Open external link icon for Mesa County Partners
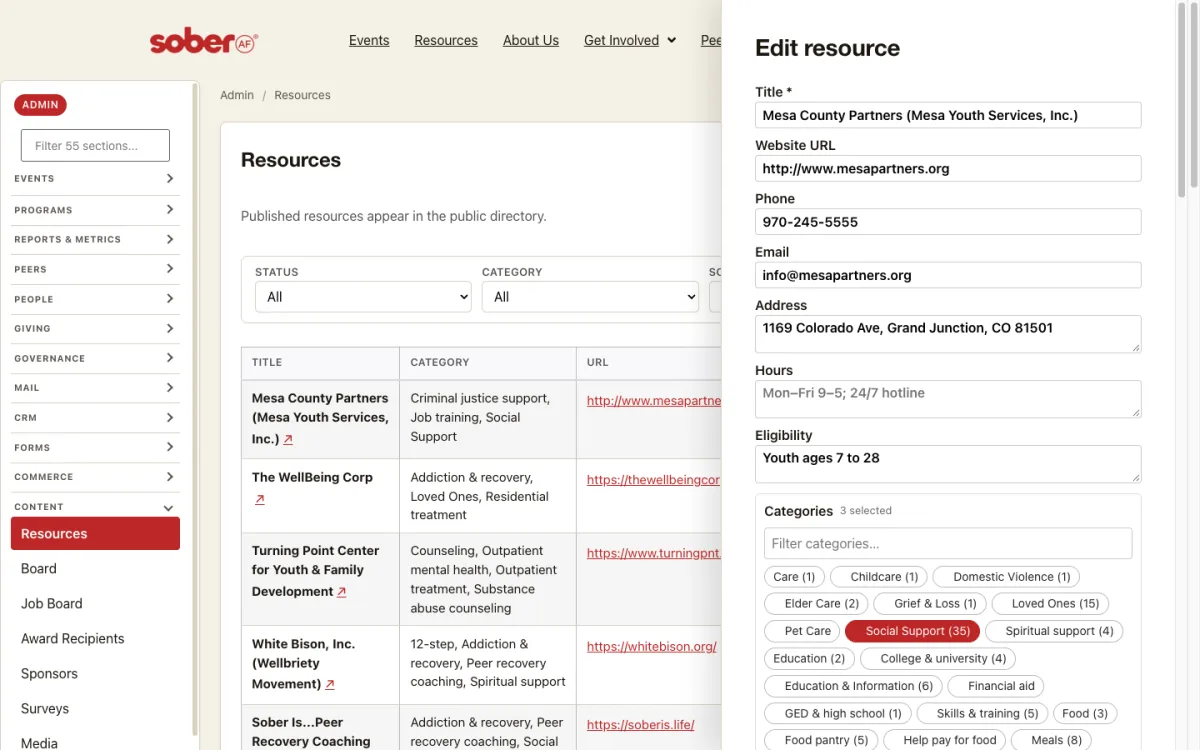This screenshot has width=1200, height=750. click(x=288, y=439)
